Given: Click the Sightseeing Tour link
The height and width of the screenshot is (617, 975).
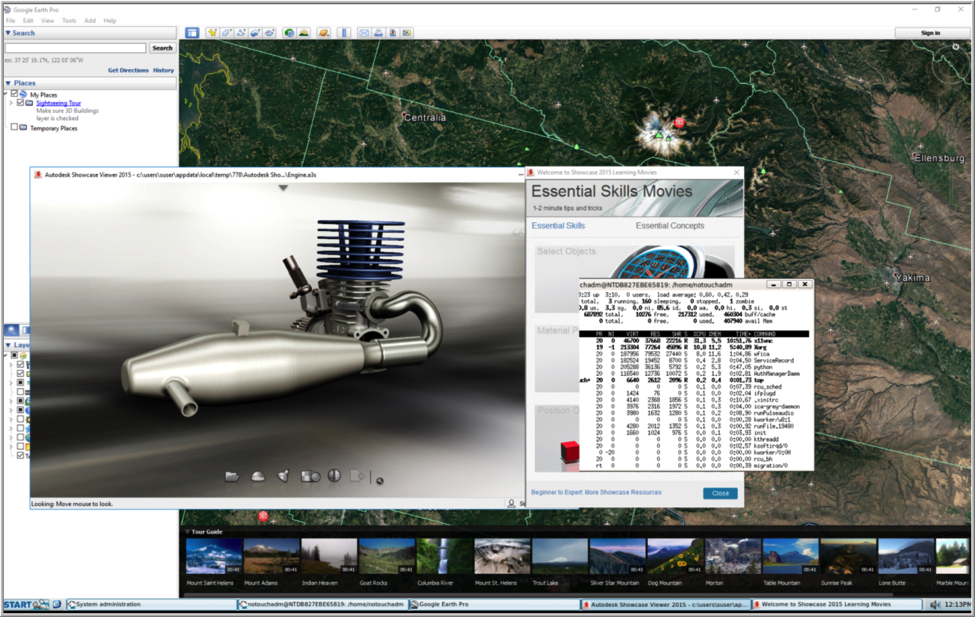Looking at the screenshot, I should click(x=58, y=103).
